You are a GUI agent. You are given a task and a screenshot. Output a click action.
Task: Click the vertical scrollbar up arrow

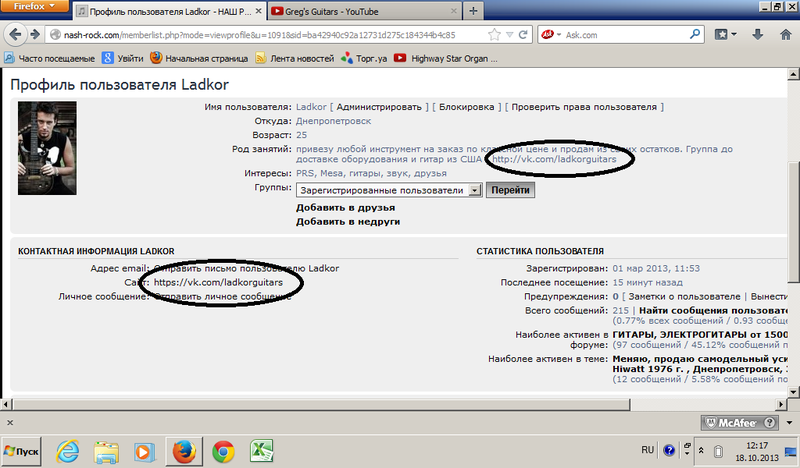(793, 75)
